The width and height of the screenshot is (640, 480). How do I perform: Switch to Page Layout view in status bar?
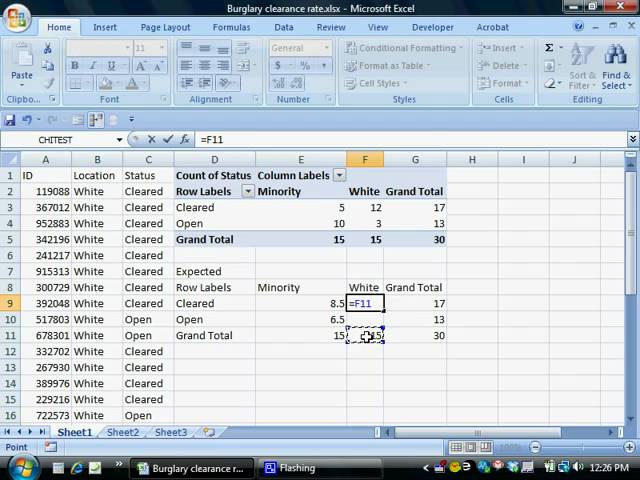click(x=471, y=447)
